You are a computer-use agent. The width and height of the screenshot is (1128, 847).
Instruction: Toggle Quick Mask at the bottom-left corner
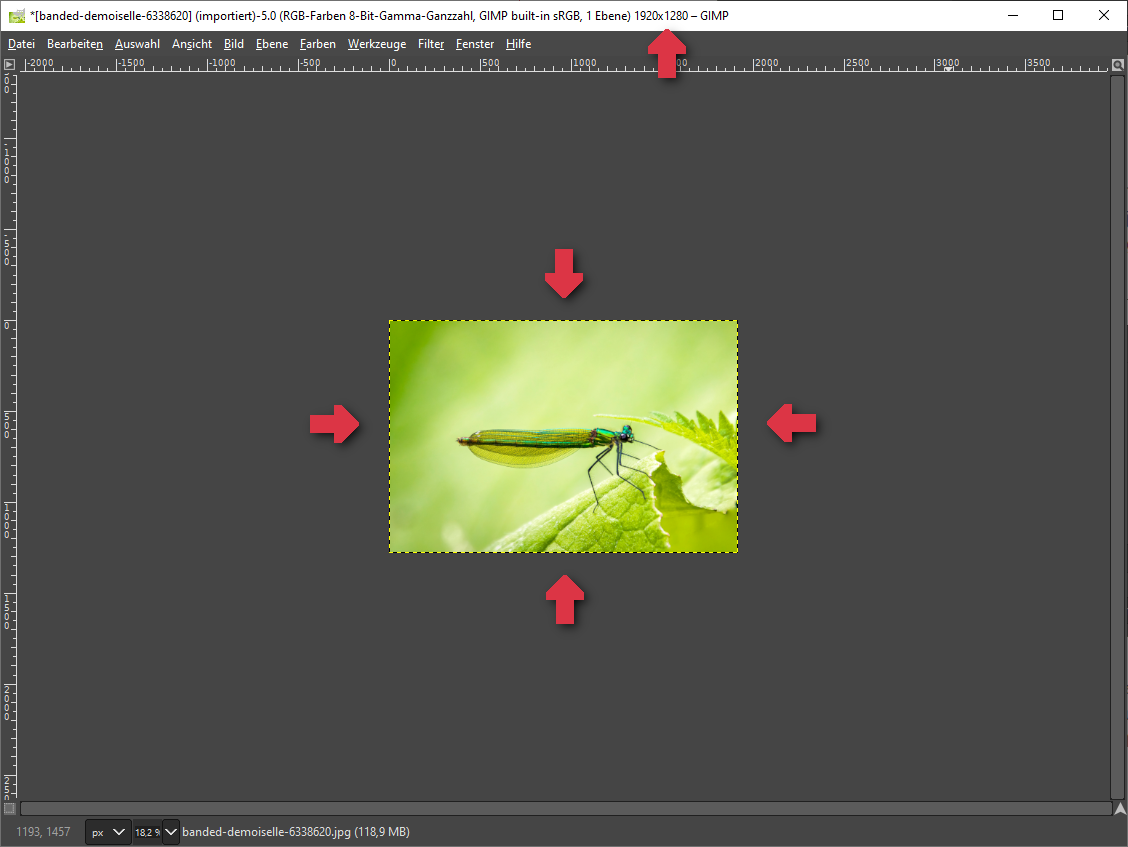pos(9,808)
